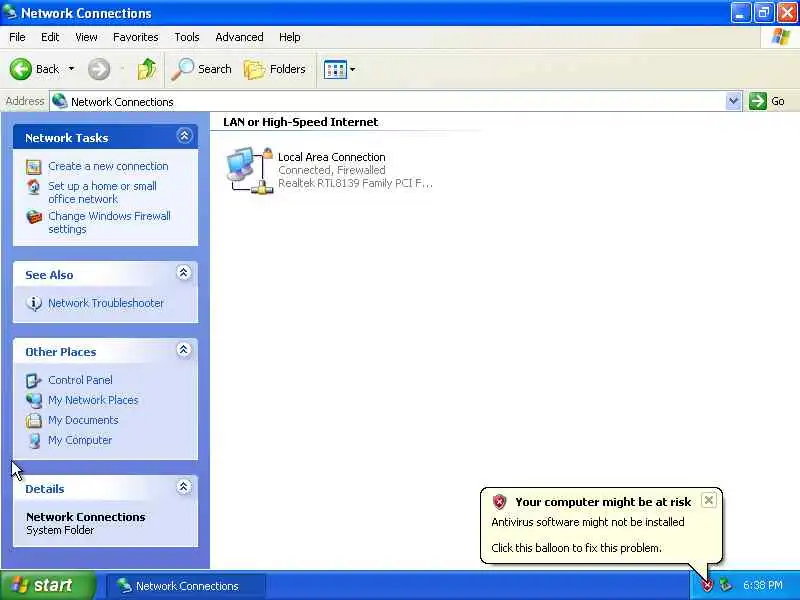Open the Start menu
The height and width of the screenshot is (600, 800).
(x=47, y=585)
